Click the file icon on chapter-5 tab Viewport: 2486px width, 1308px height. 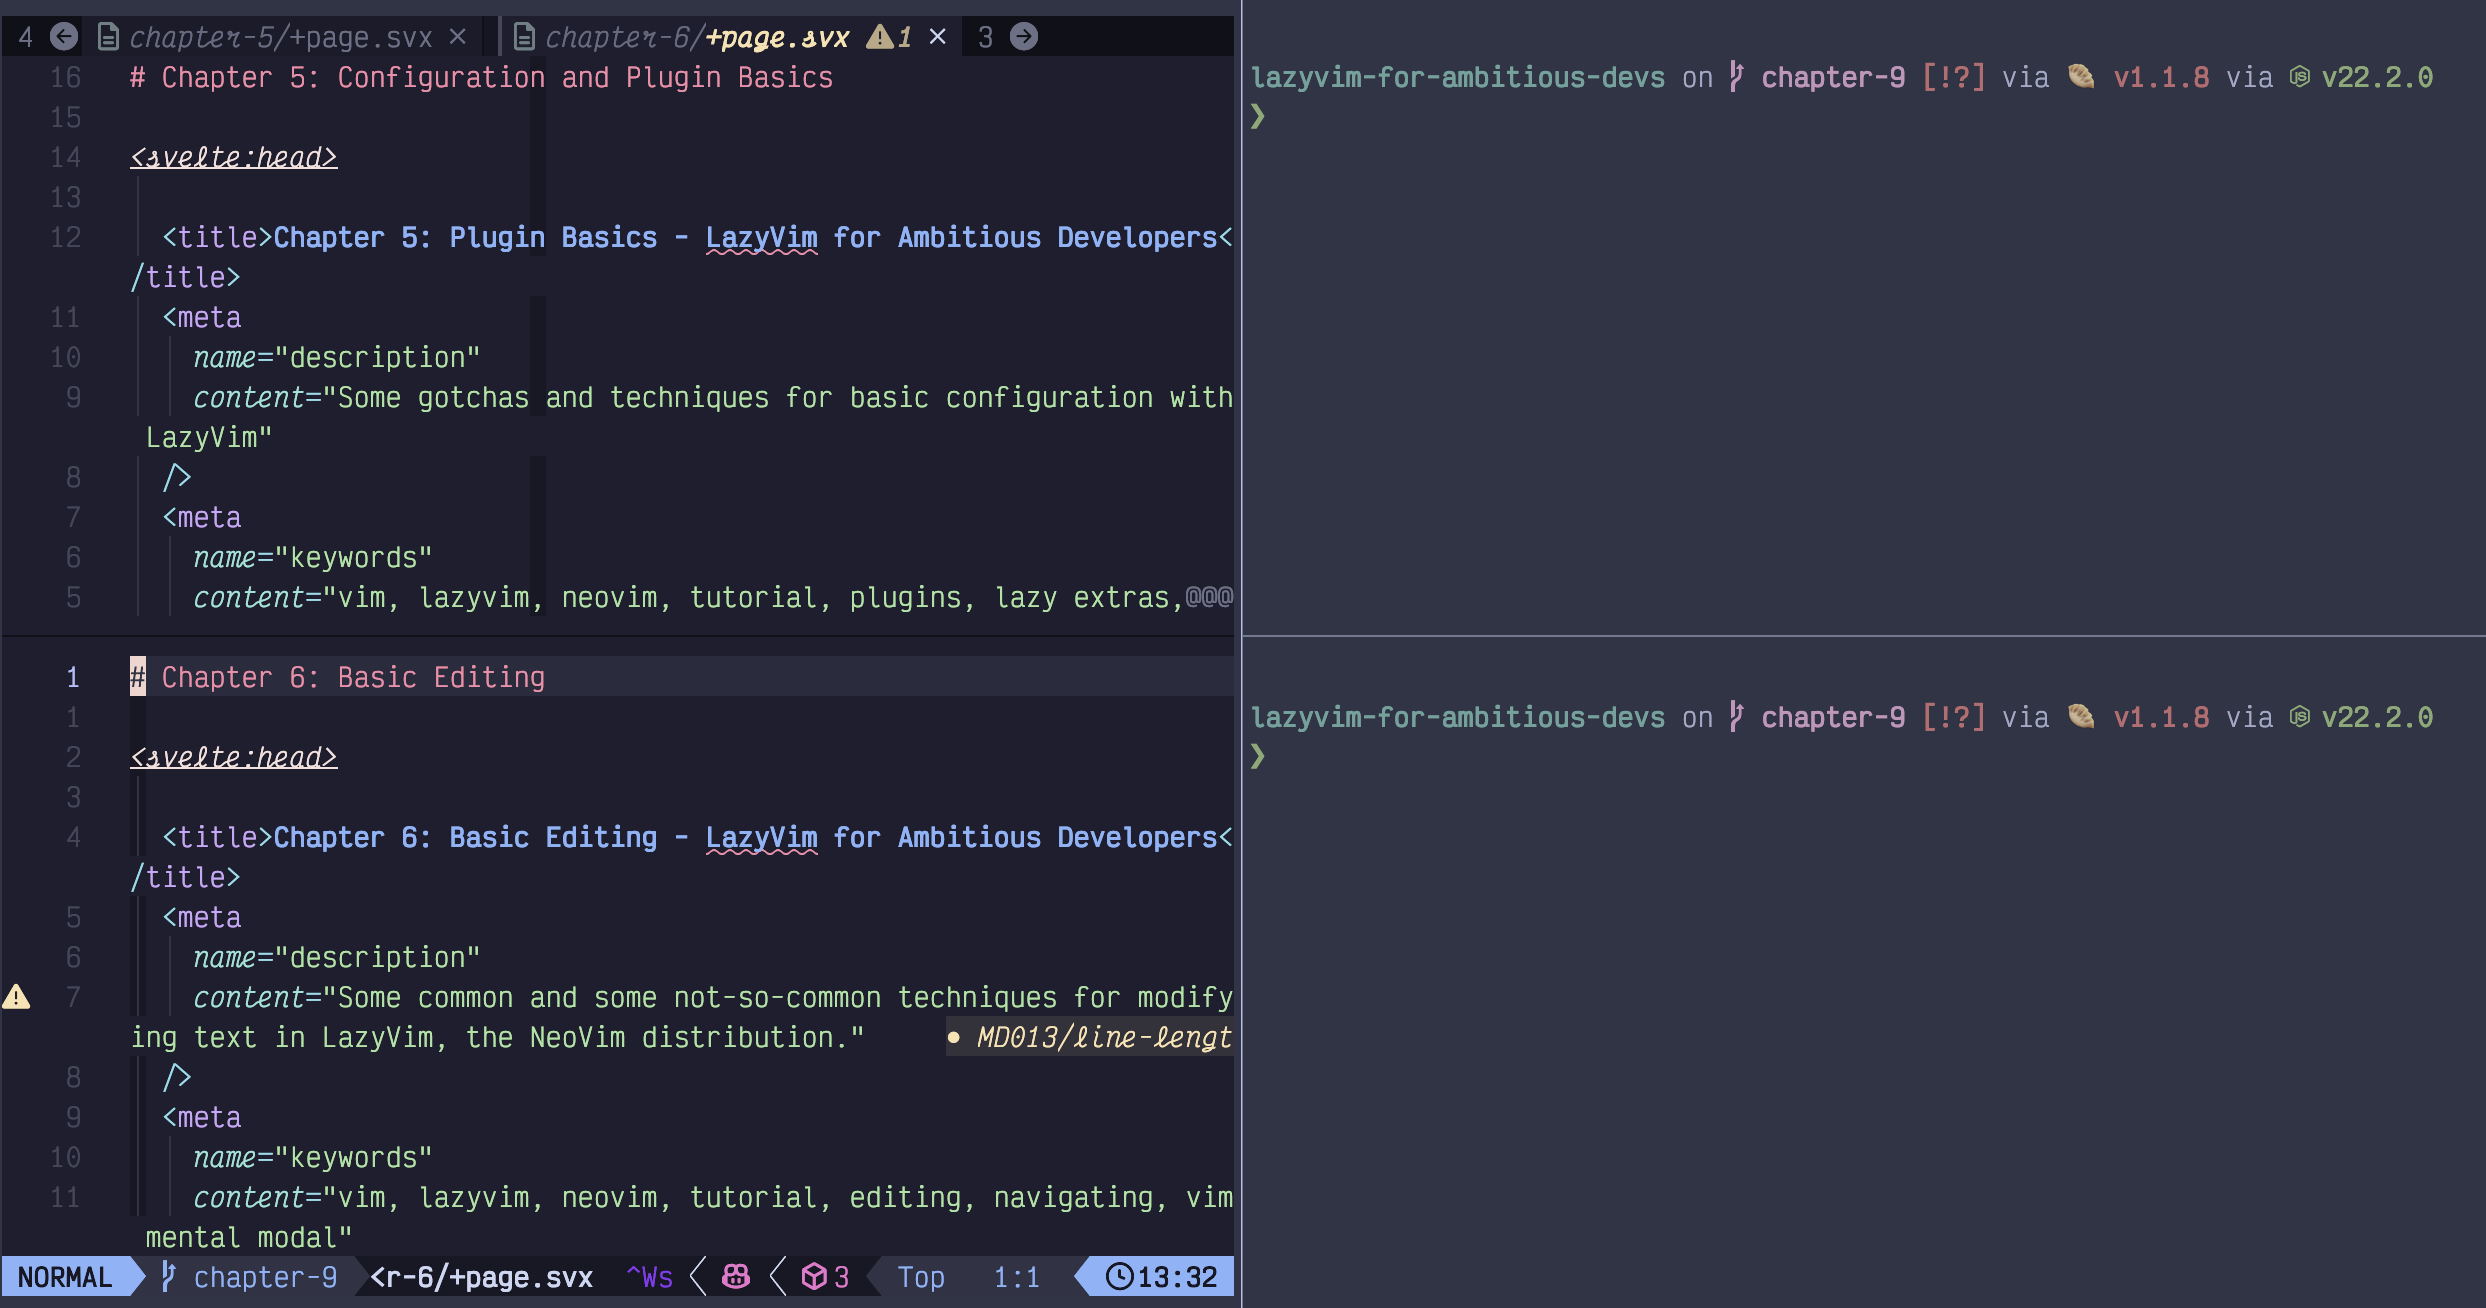[108, 37]
